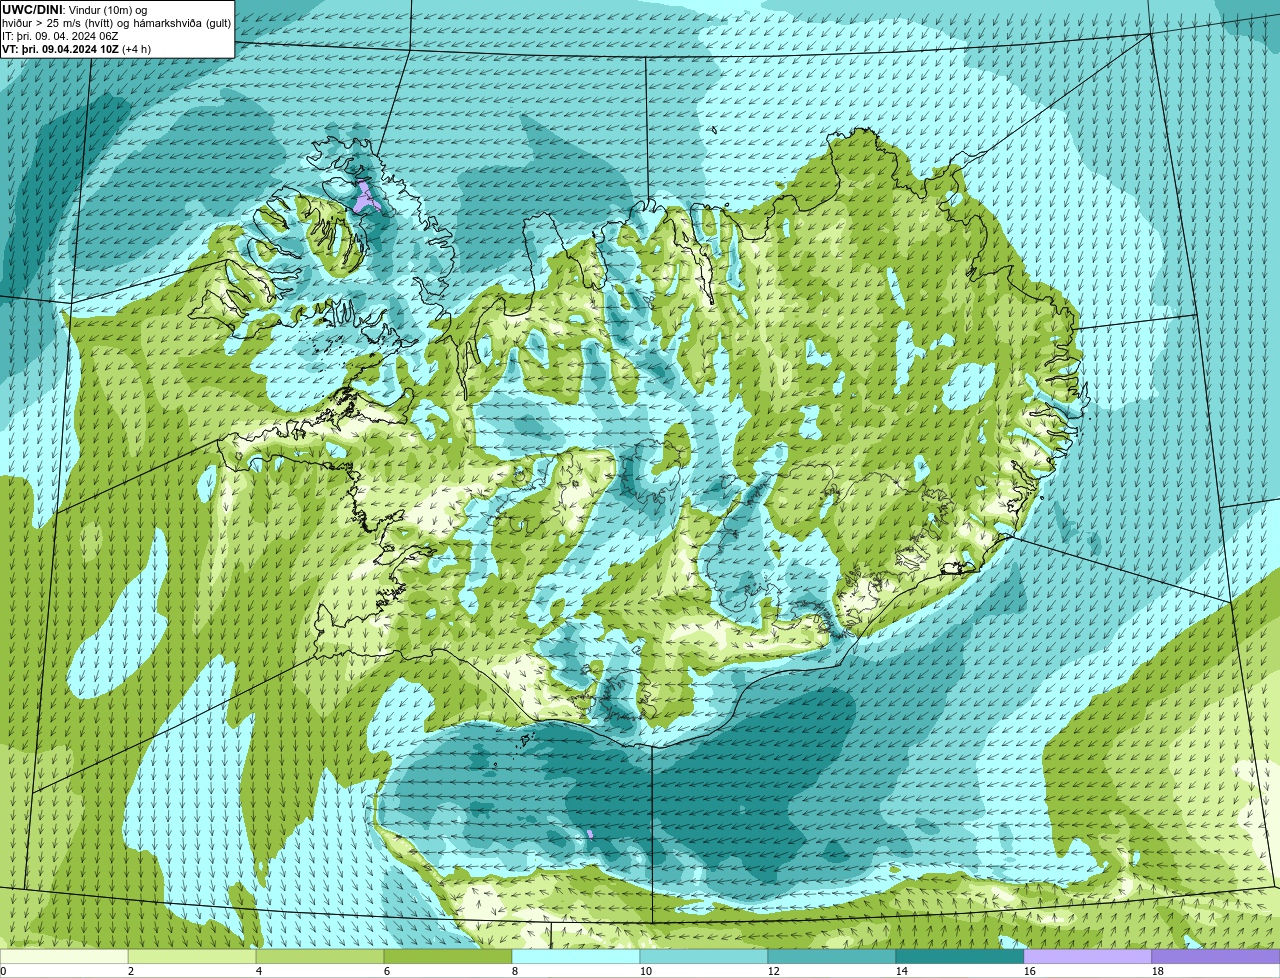This screenshot has height=978, width=1280.
Task: Click the purple high-wind patch over the Westfjords
Action: coord(365,198)
